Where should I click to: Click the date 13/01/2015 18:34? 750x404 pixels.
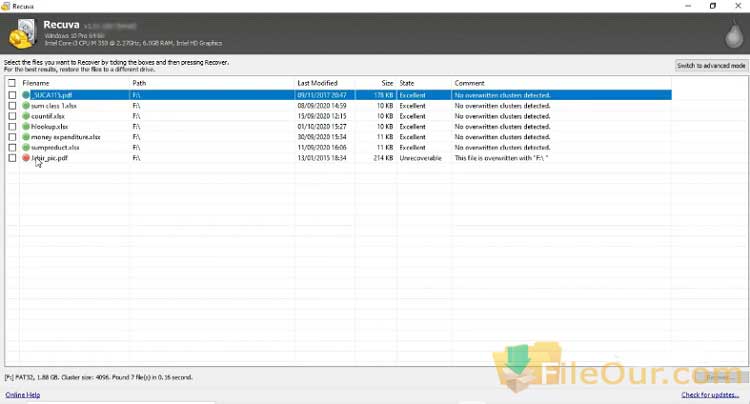[322, 158]
